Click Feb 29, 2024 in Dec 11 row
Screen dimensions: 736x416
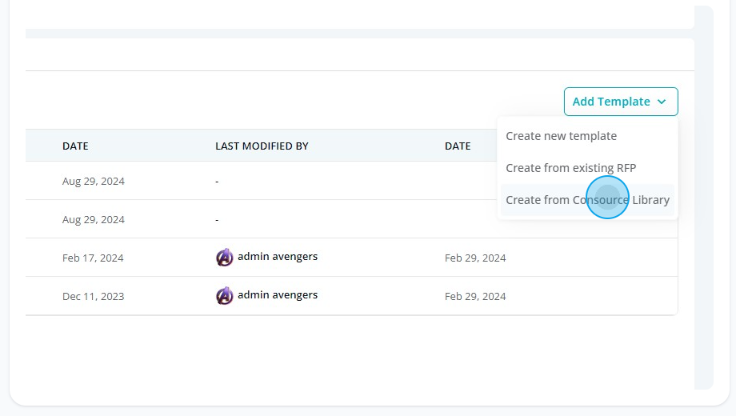(x=475, y=296)
